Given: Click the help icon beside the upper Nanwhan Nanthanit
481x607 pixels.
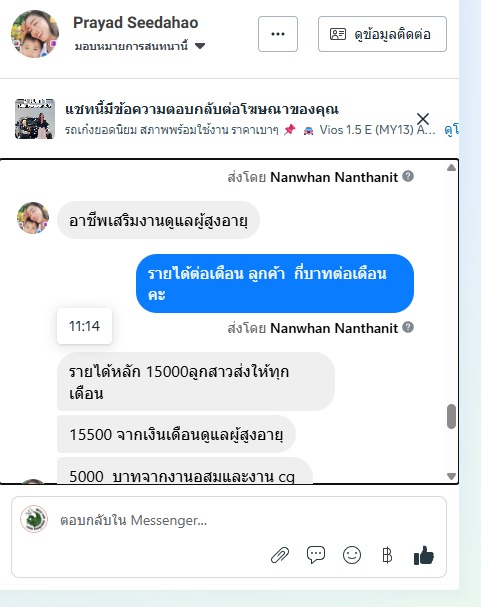Looking at the screenshot, I should pyautogui.click(x=408, y=177).
